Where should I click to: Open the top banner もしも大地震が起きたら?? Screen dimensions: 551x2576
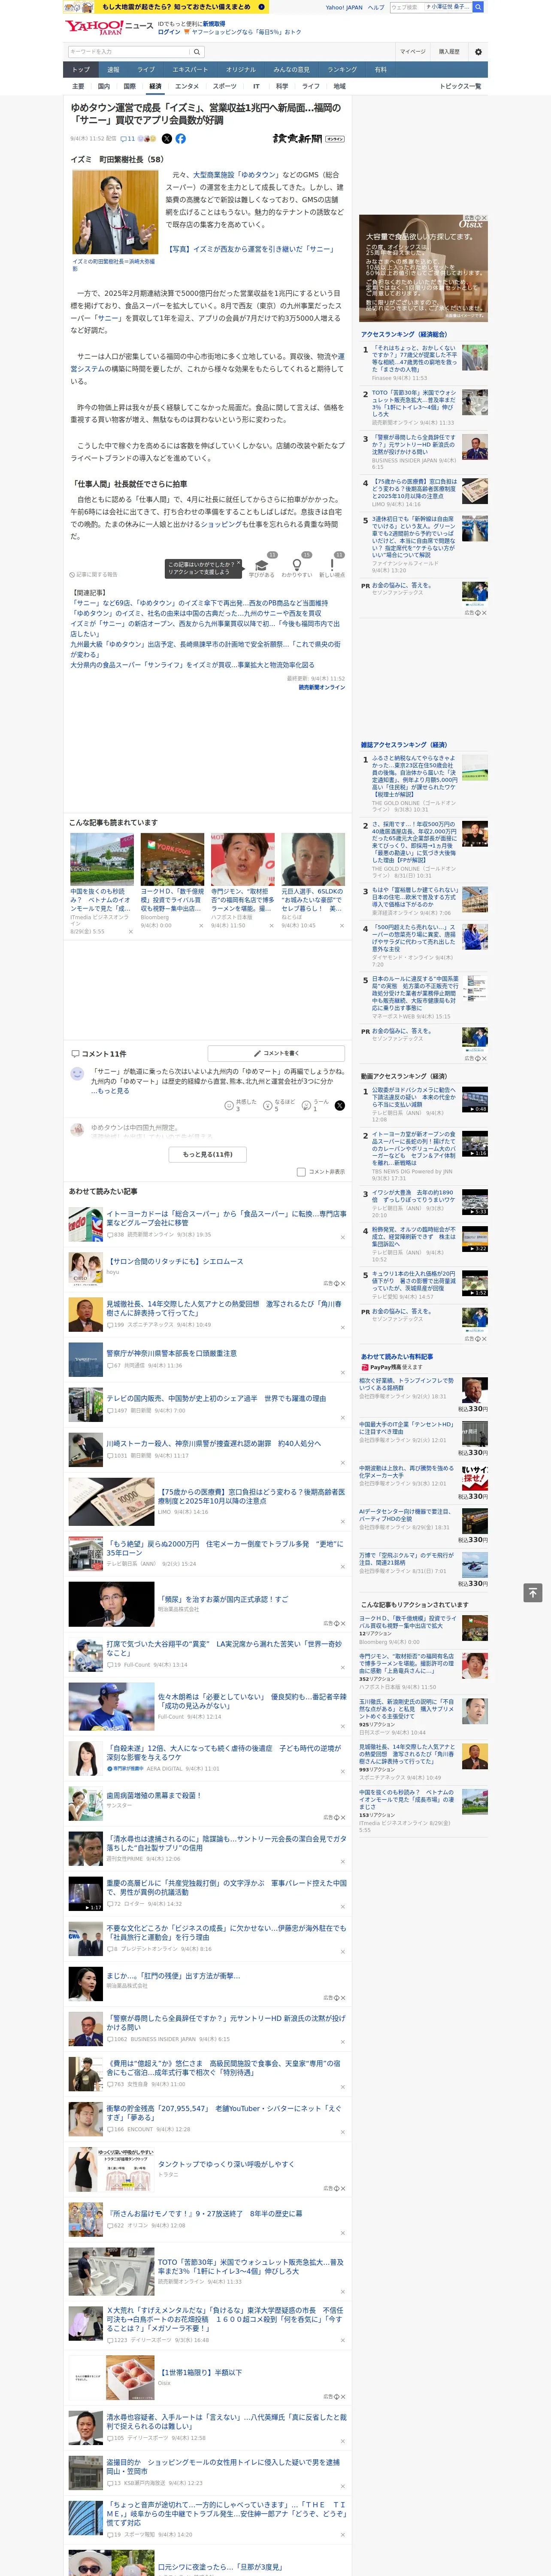coord(165,7)
